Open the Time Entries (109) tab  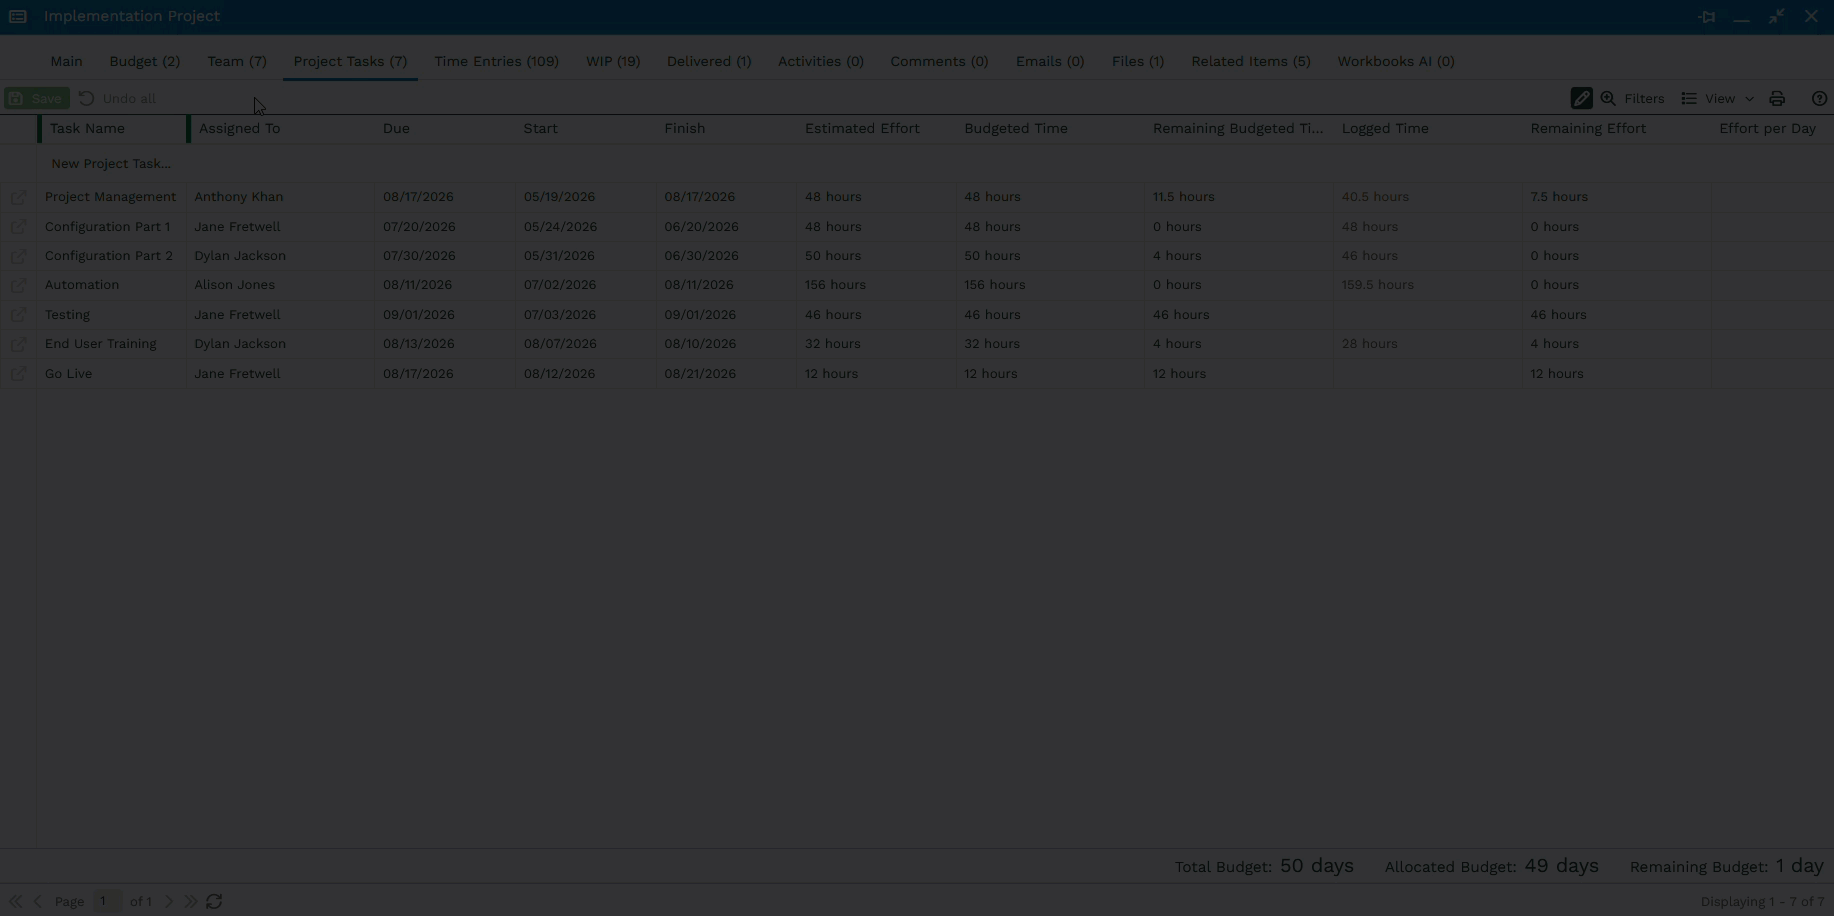coord(497,61)
